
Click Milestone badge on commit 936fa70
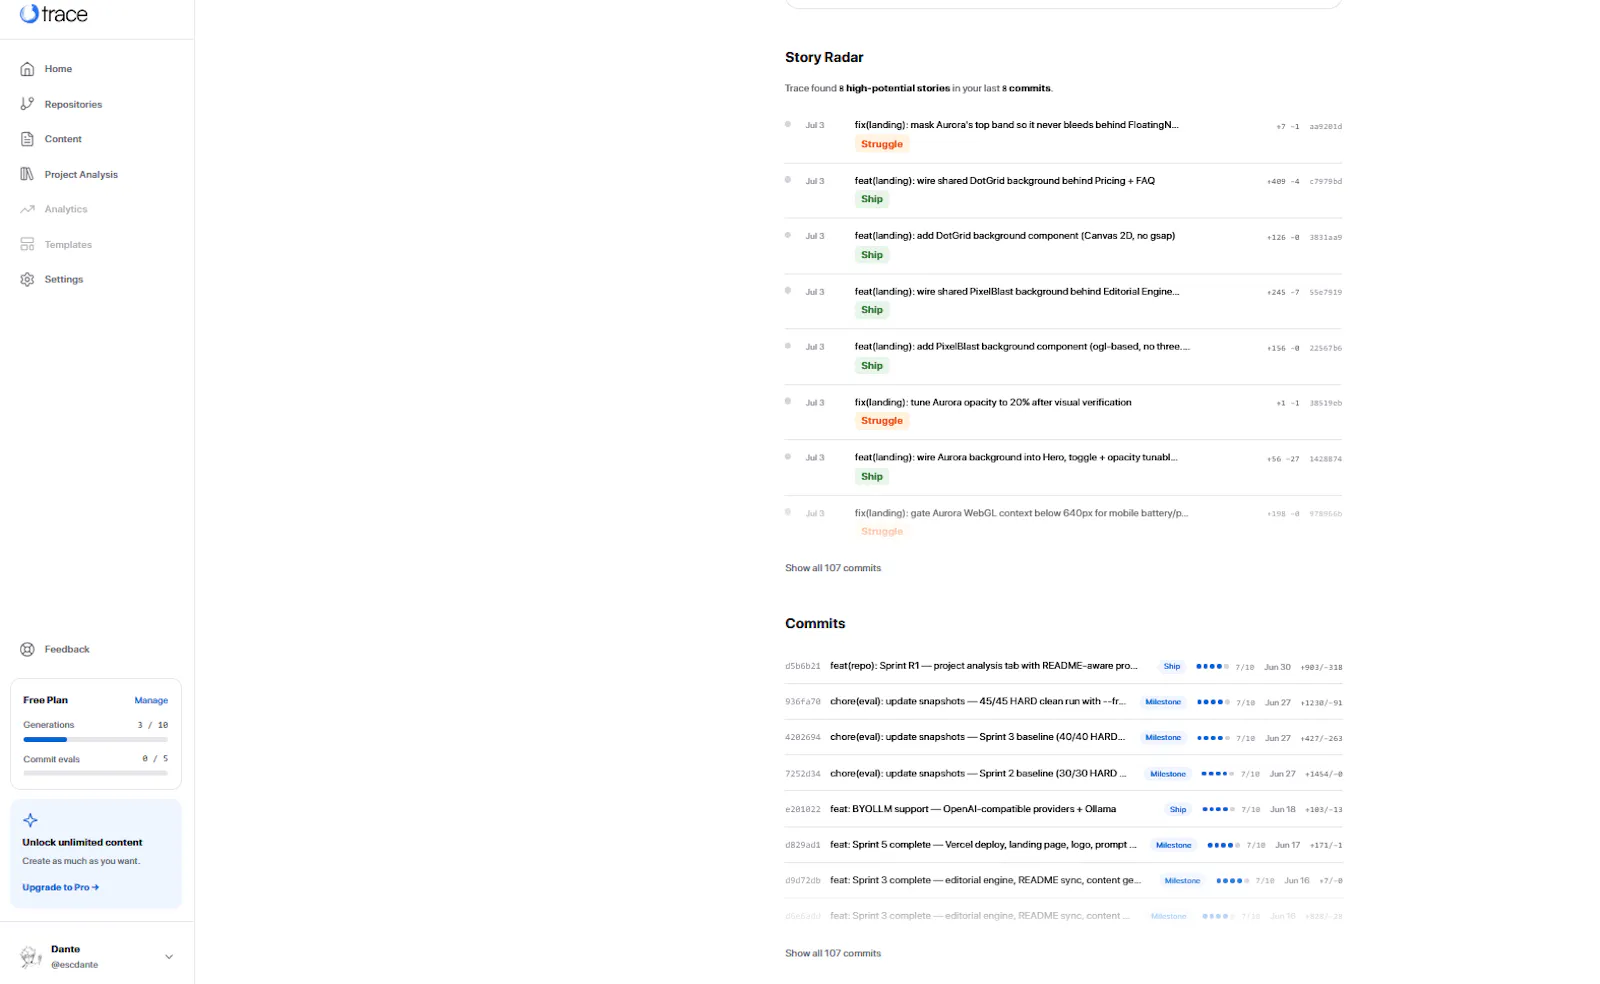[1163, 702]
